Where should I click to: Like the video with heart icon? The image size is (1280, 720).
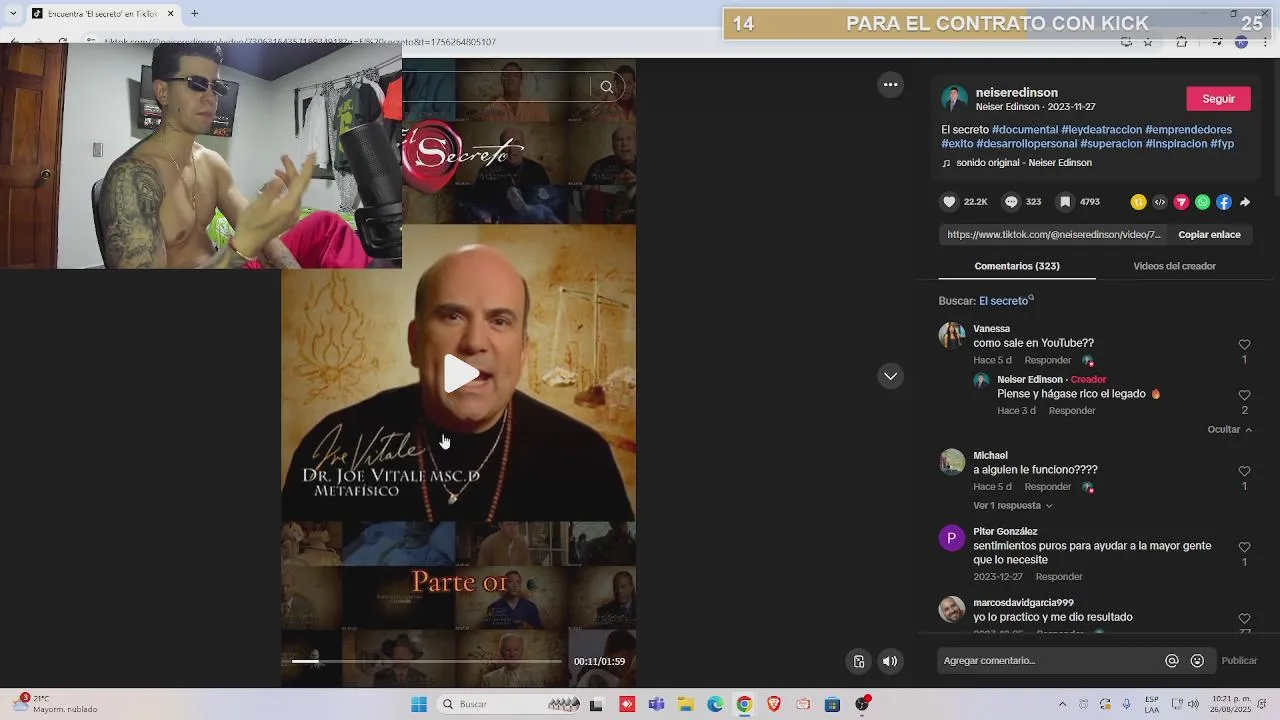[949, 202]
